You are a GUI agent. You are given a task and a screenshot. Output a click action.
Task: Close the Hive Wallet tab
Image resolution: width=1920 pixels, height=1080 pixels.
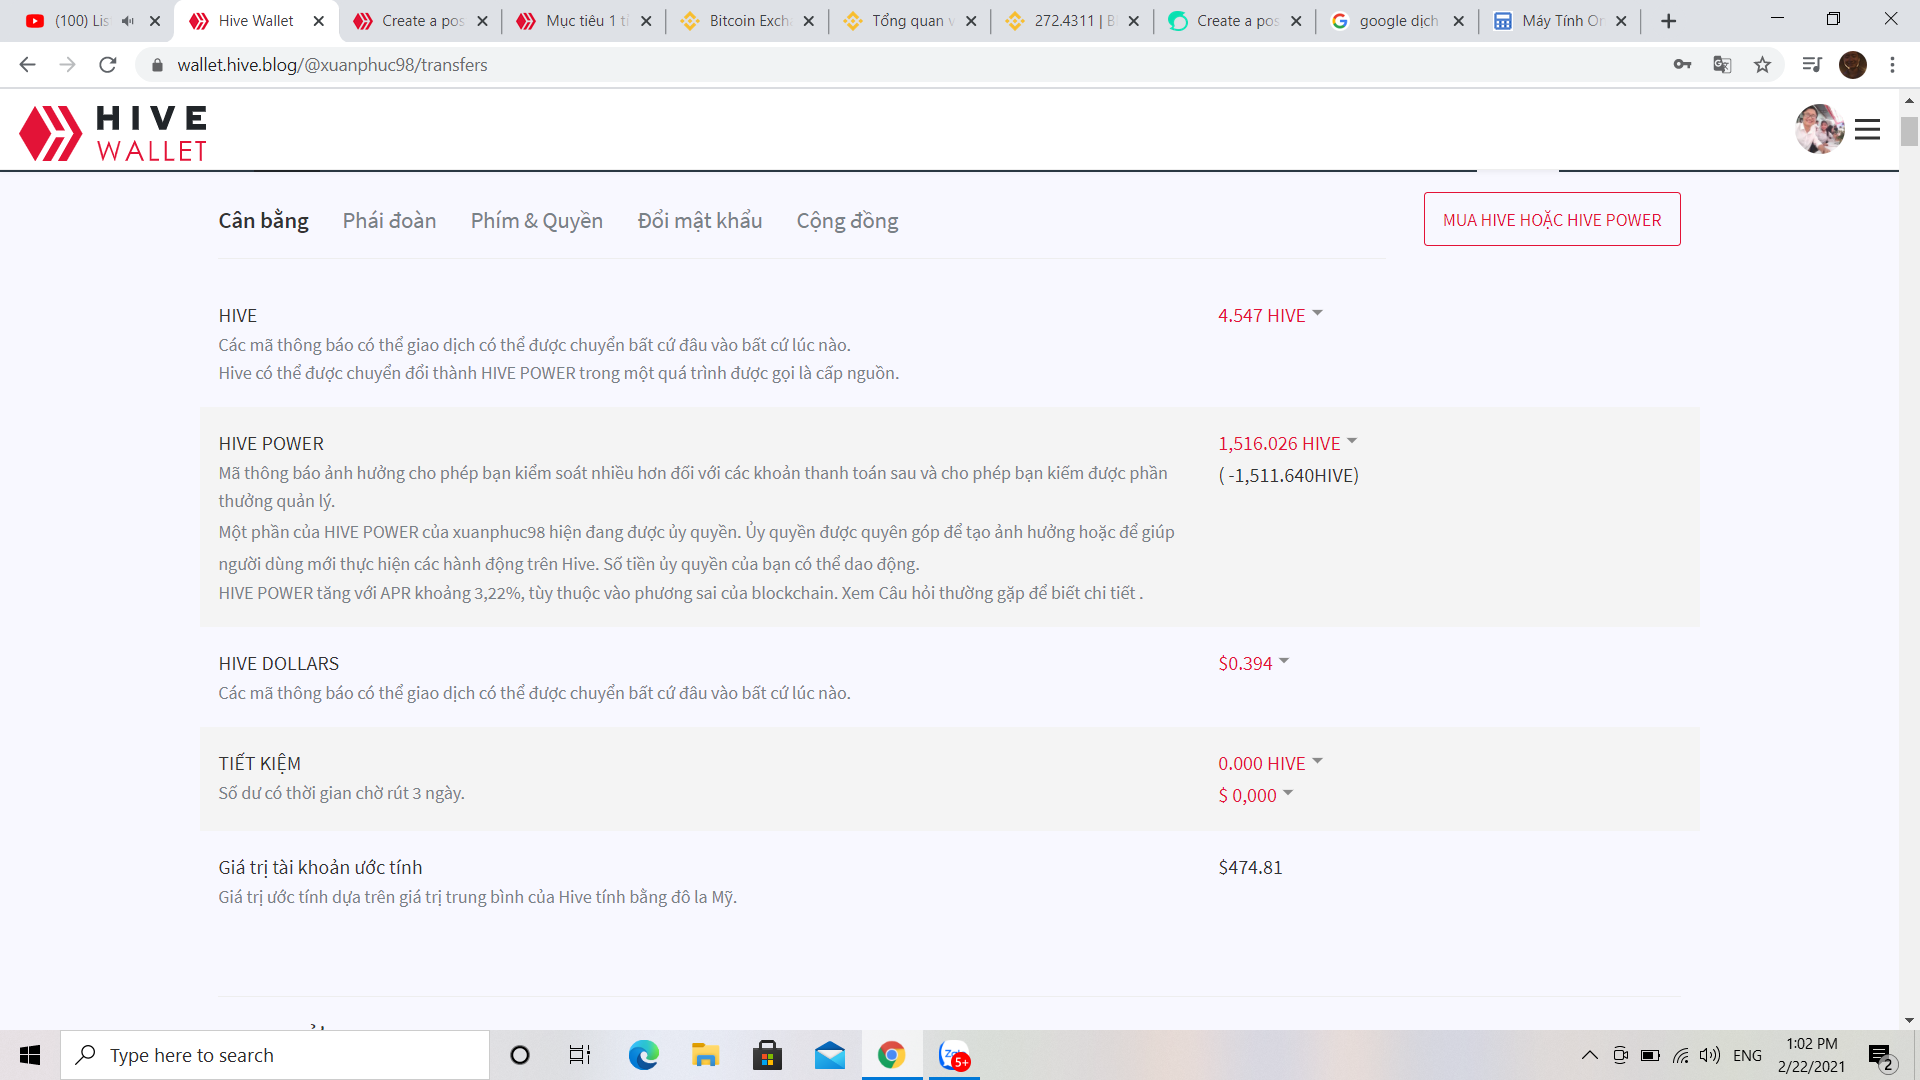click(x=318, y=21)
